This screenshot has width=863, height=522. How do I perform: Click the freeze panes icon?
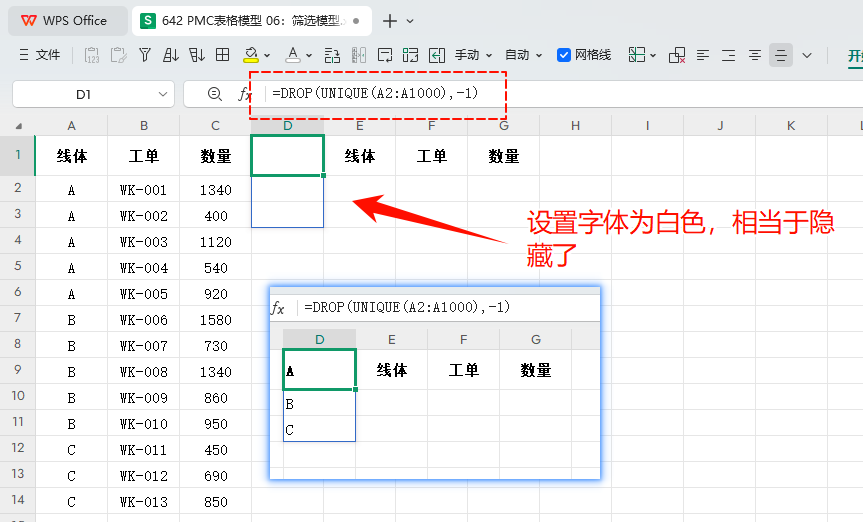pyautogui.click(x=637, y=55)
